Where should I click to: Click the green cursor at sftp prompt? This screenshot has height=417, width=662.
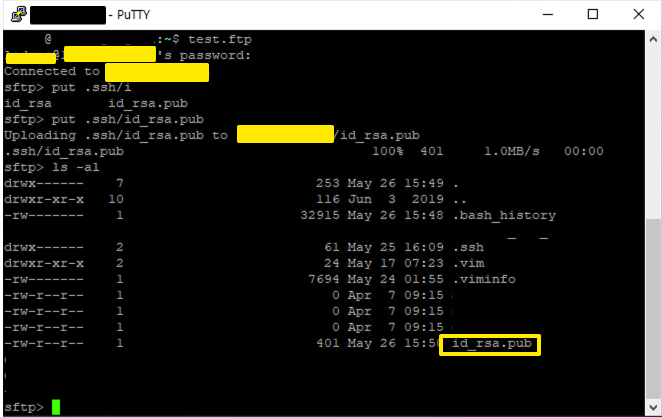point(56,407)
